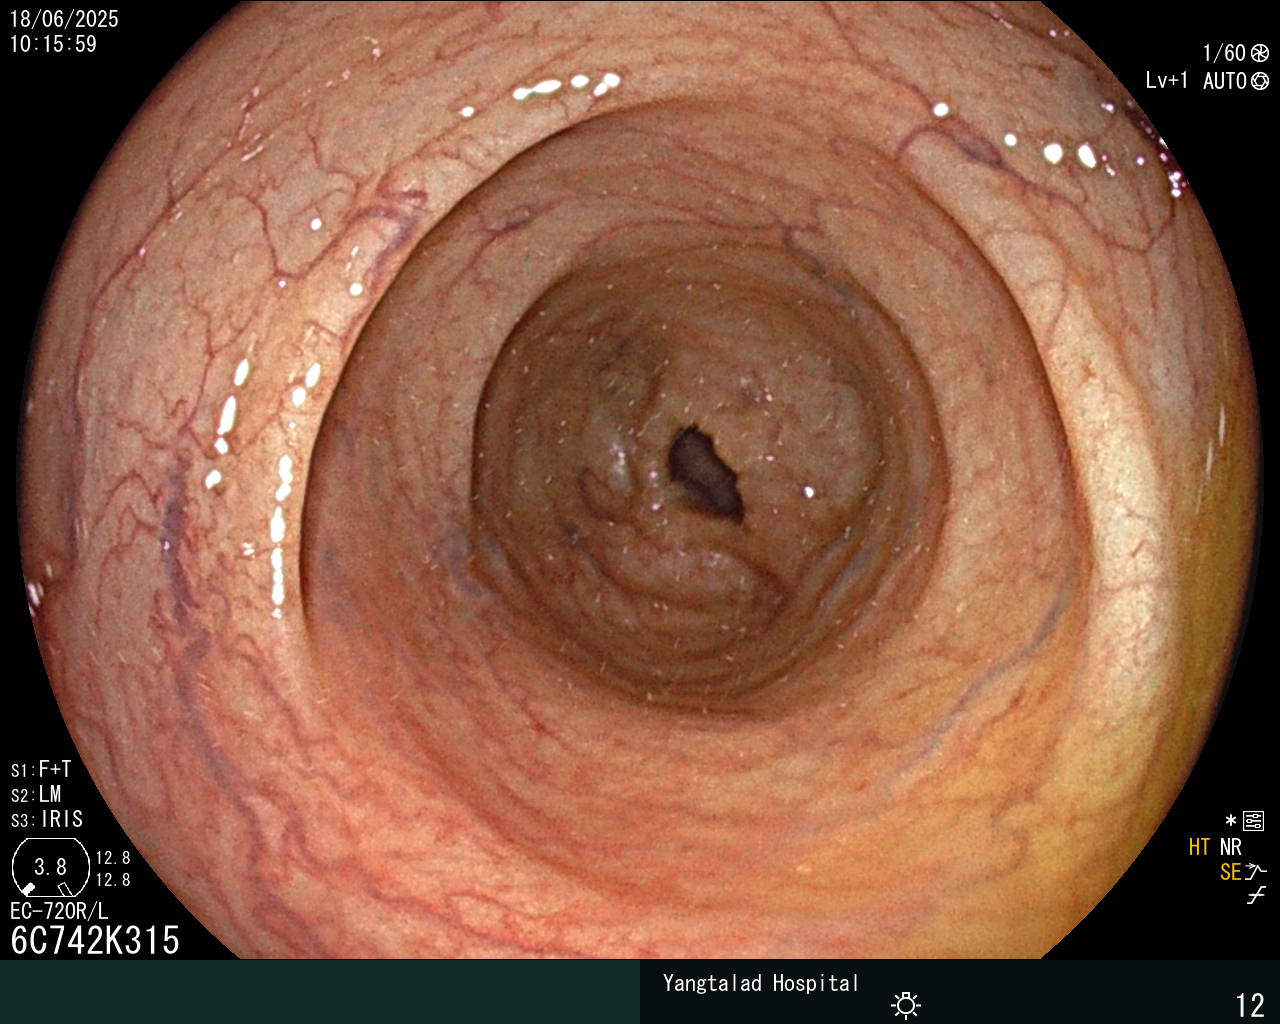Viewport: 1280px width, 1024px height.
Task: Click the upper 12.8 diameter value
Action: point(113,858)
